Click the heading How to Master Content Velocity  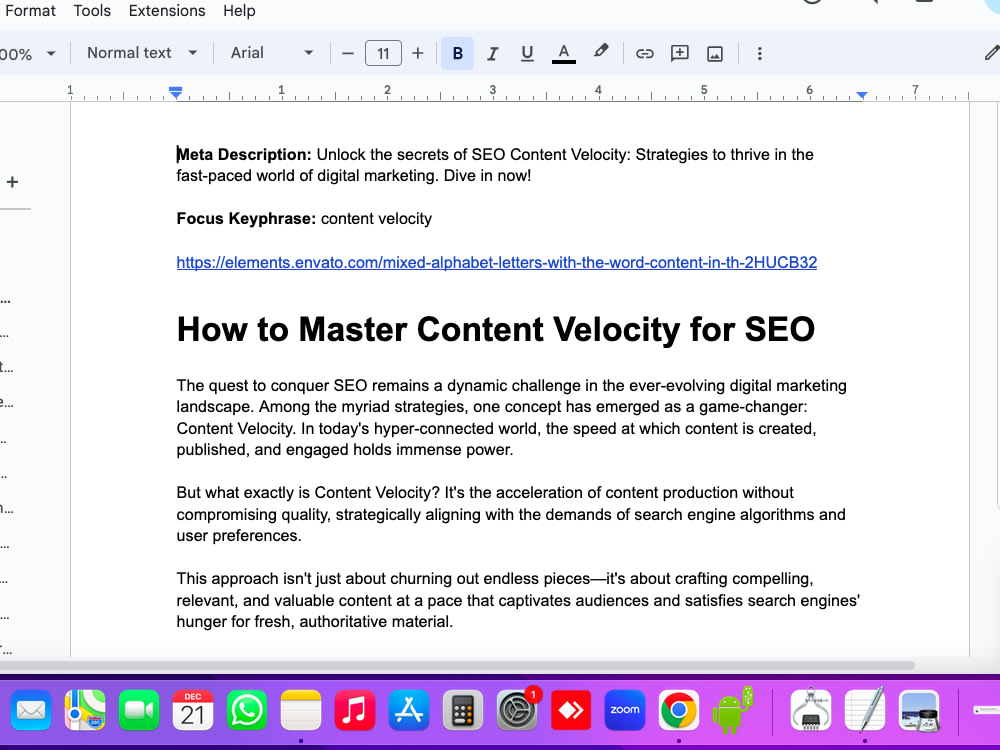[x=496, y=330]
